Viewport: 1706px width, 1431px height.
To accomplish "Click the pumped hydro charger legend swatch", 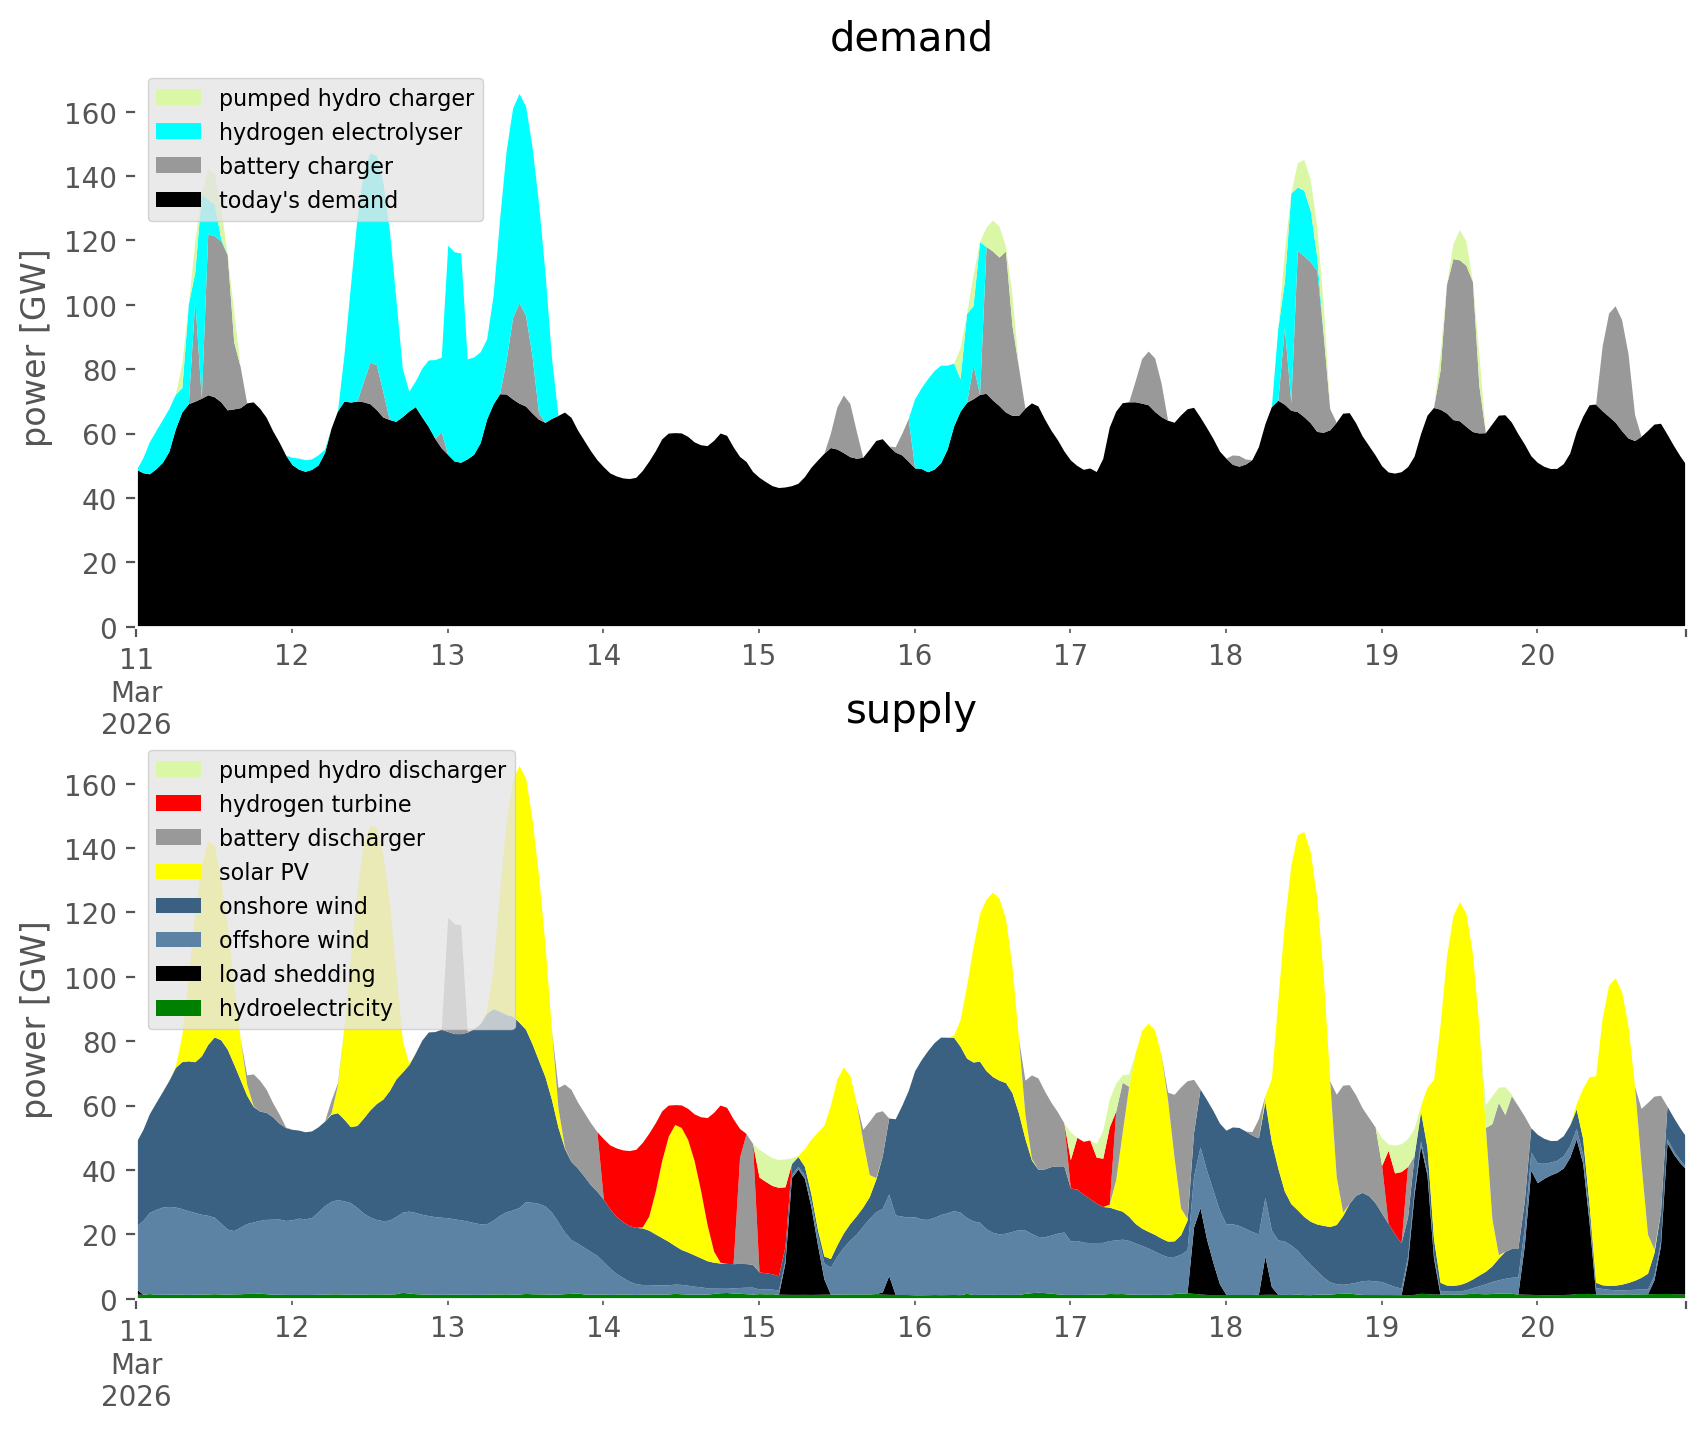I will tap(179, 98).
